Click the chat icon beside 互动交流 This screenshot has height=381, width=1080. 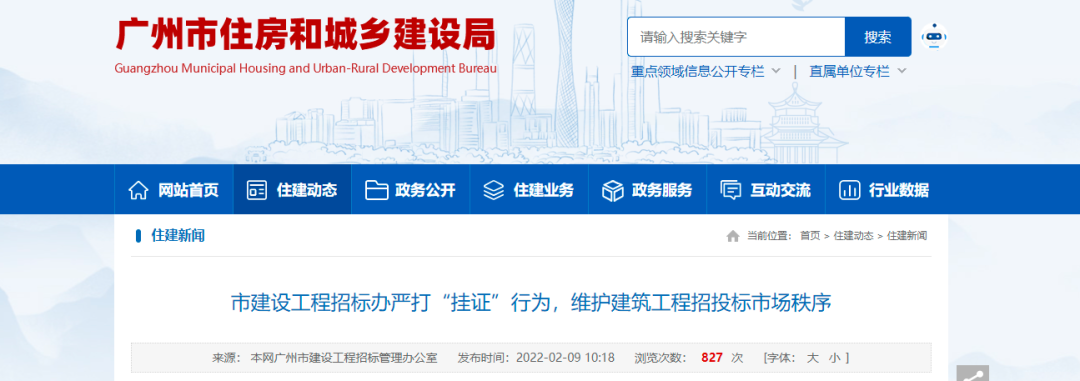coord(731,190)
